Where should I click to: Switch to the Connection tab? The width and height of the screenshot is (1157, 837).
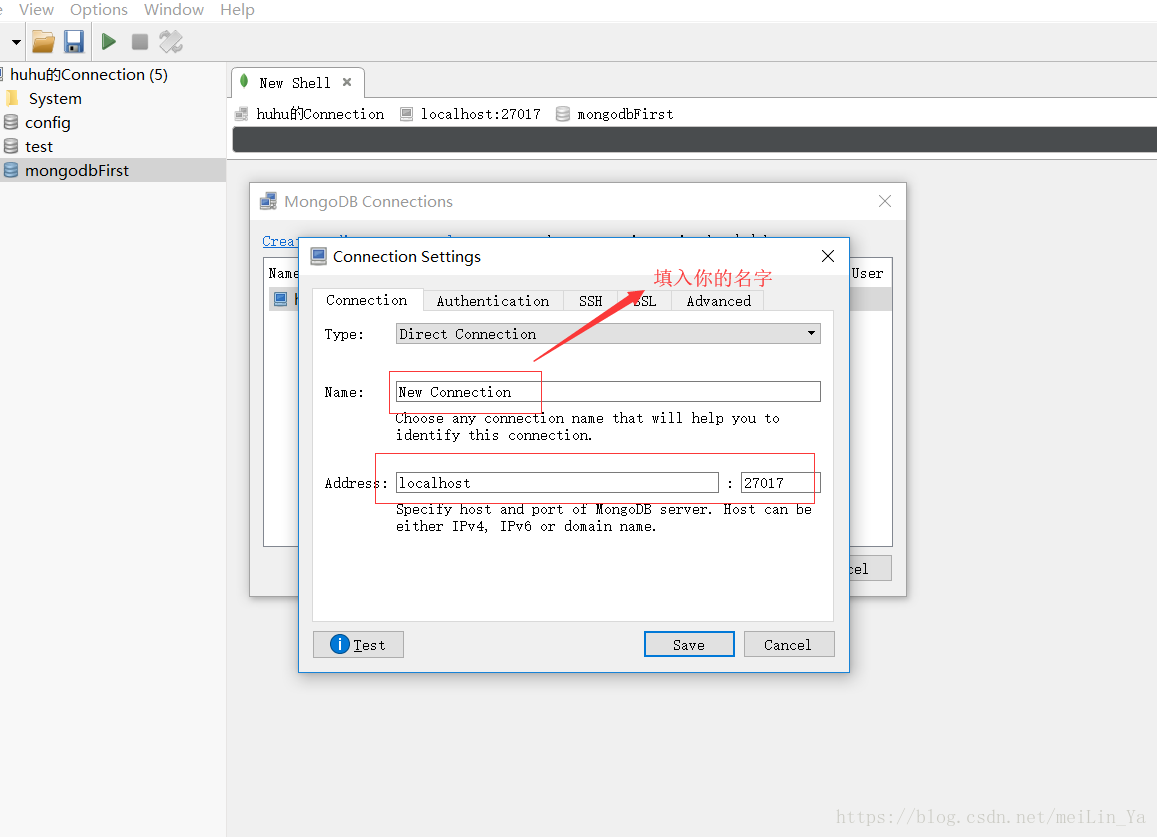point(367,300)
